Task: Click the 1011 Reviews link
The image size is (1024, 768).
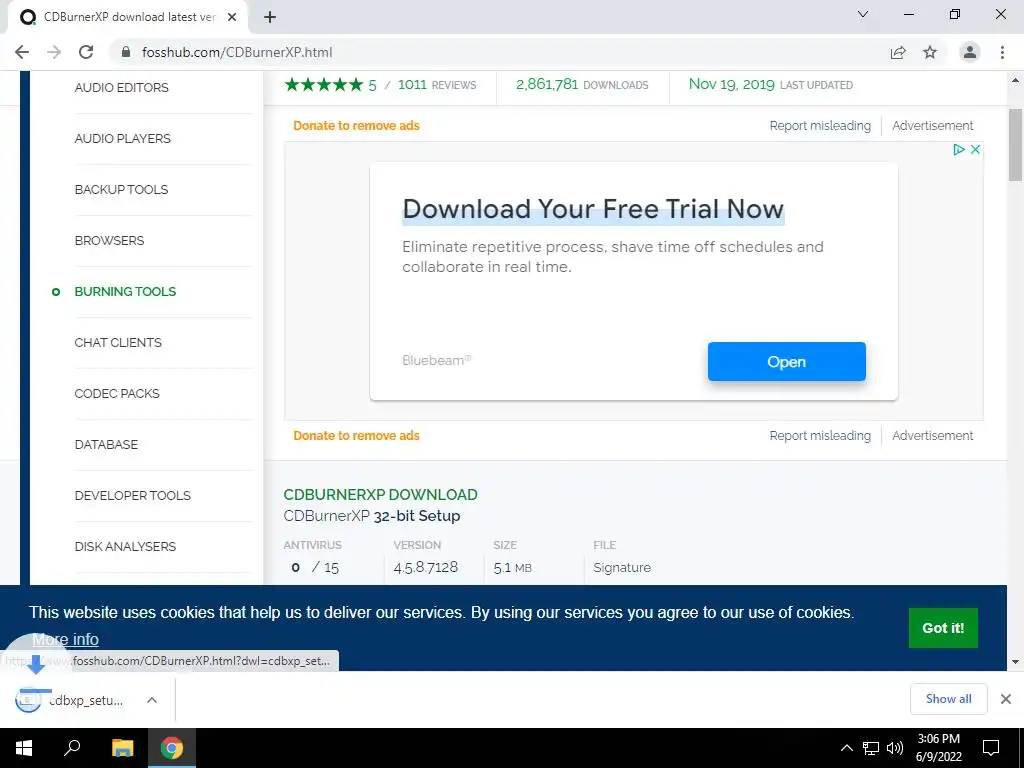Action: coord(437,84)
